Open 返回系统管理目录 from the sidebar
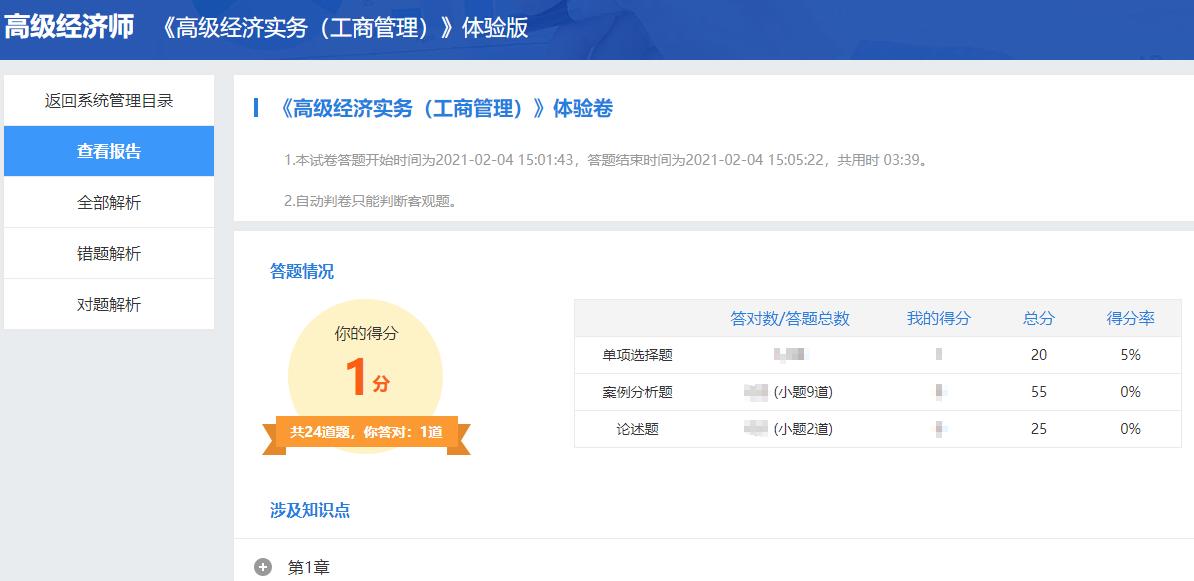This screenshot has height=581, width=1194. (109, 101)
